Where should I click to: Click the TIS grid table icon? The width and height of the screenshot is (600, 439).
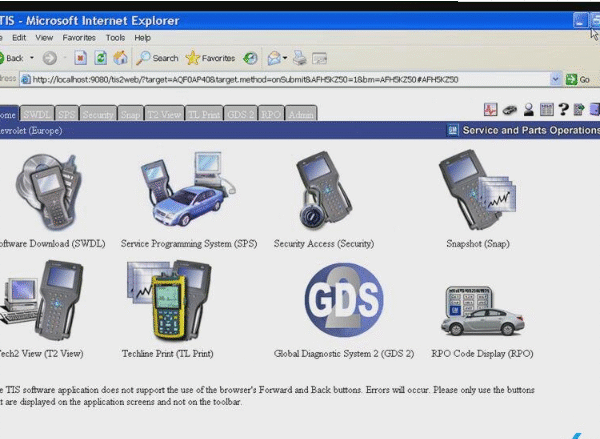(x=546, y=109)
